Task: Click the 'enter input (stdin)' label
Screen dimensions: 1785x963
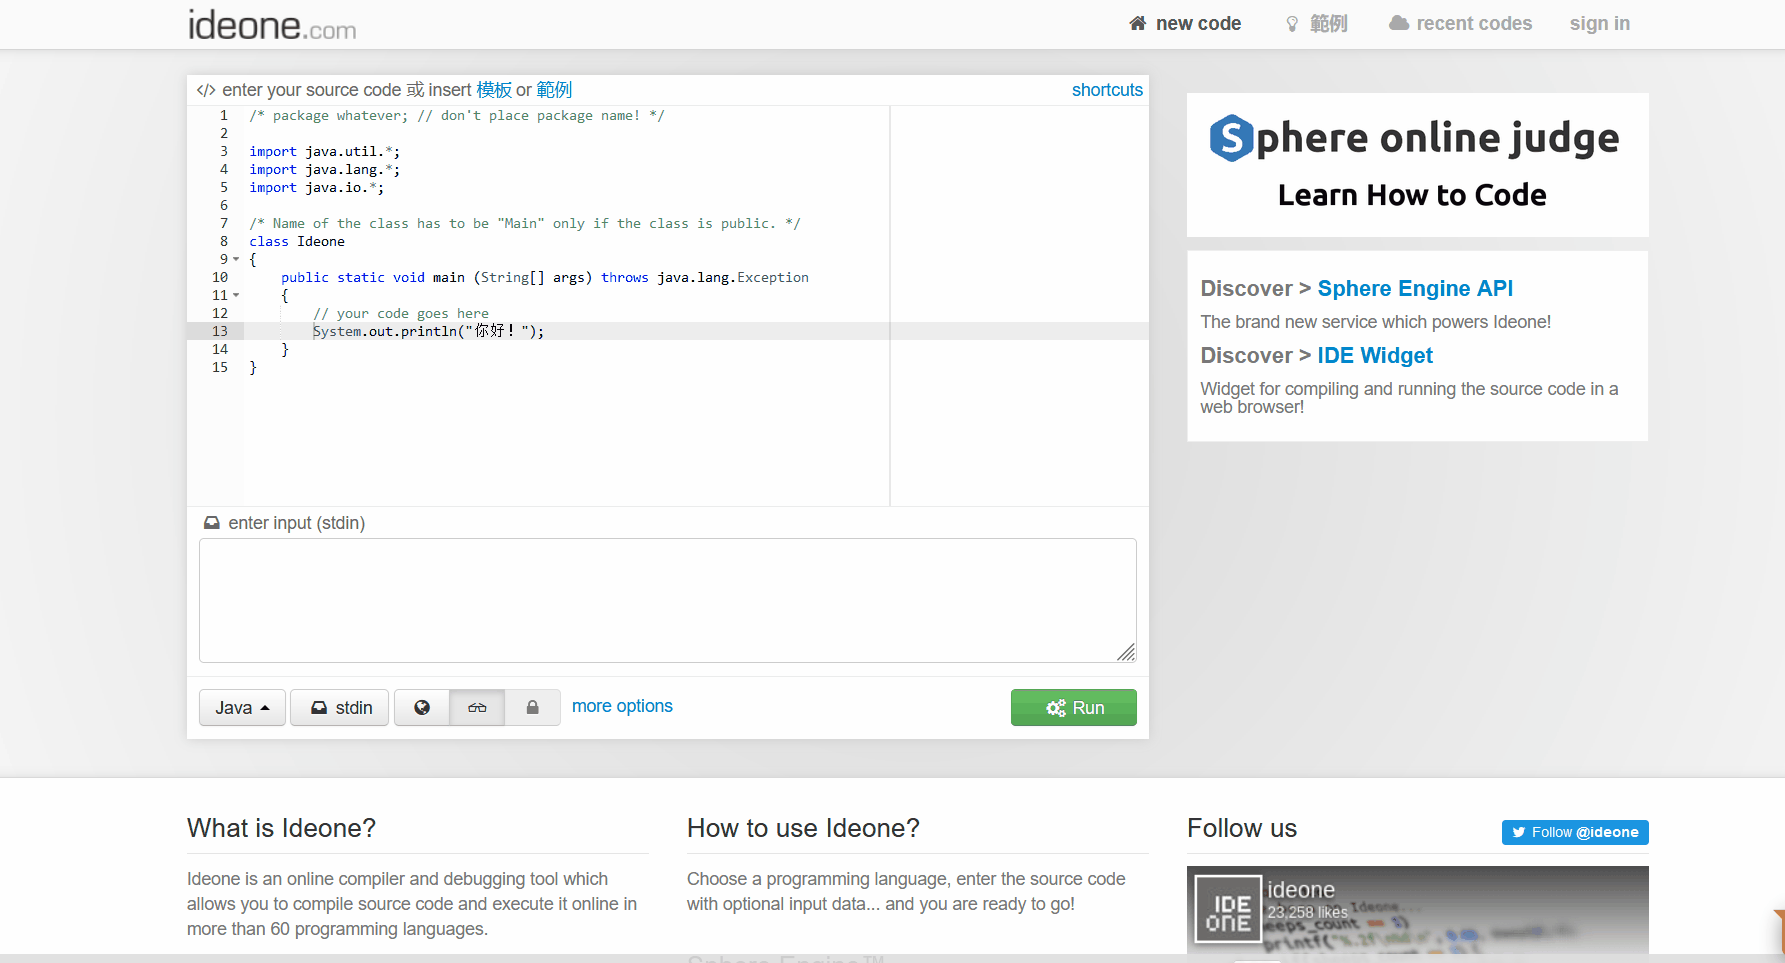Action: 296,523
